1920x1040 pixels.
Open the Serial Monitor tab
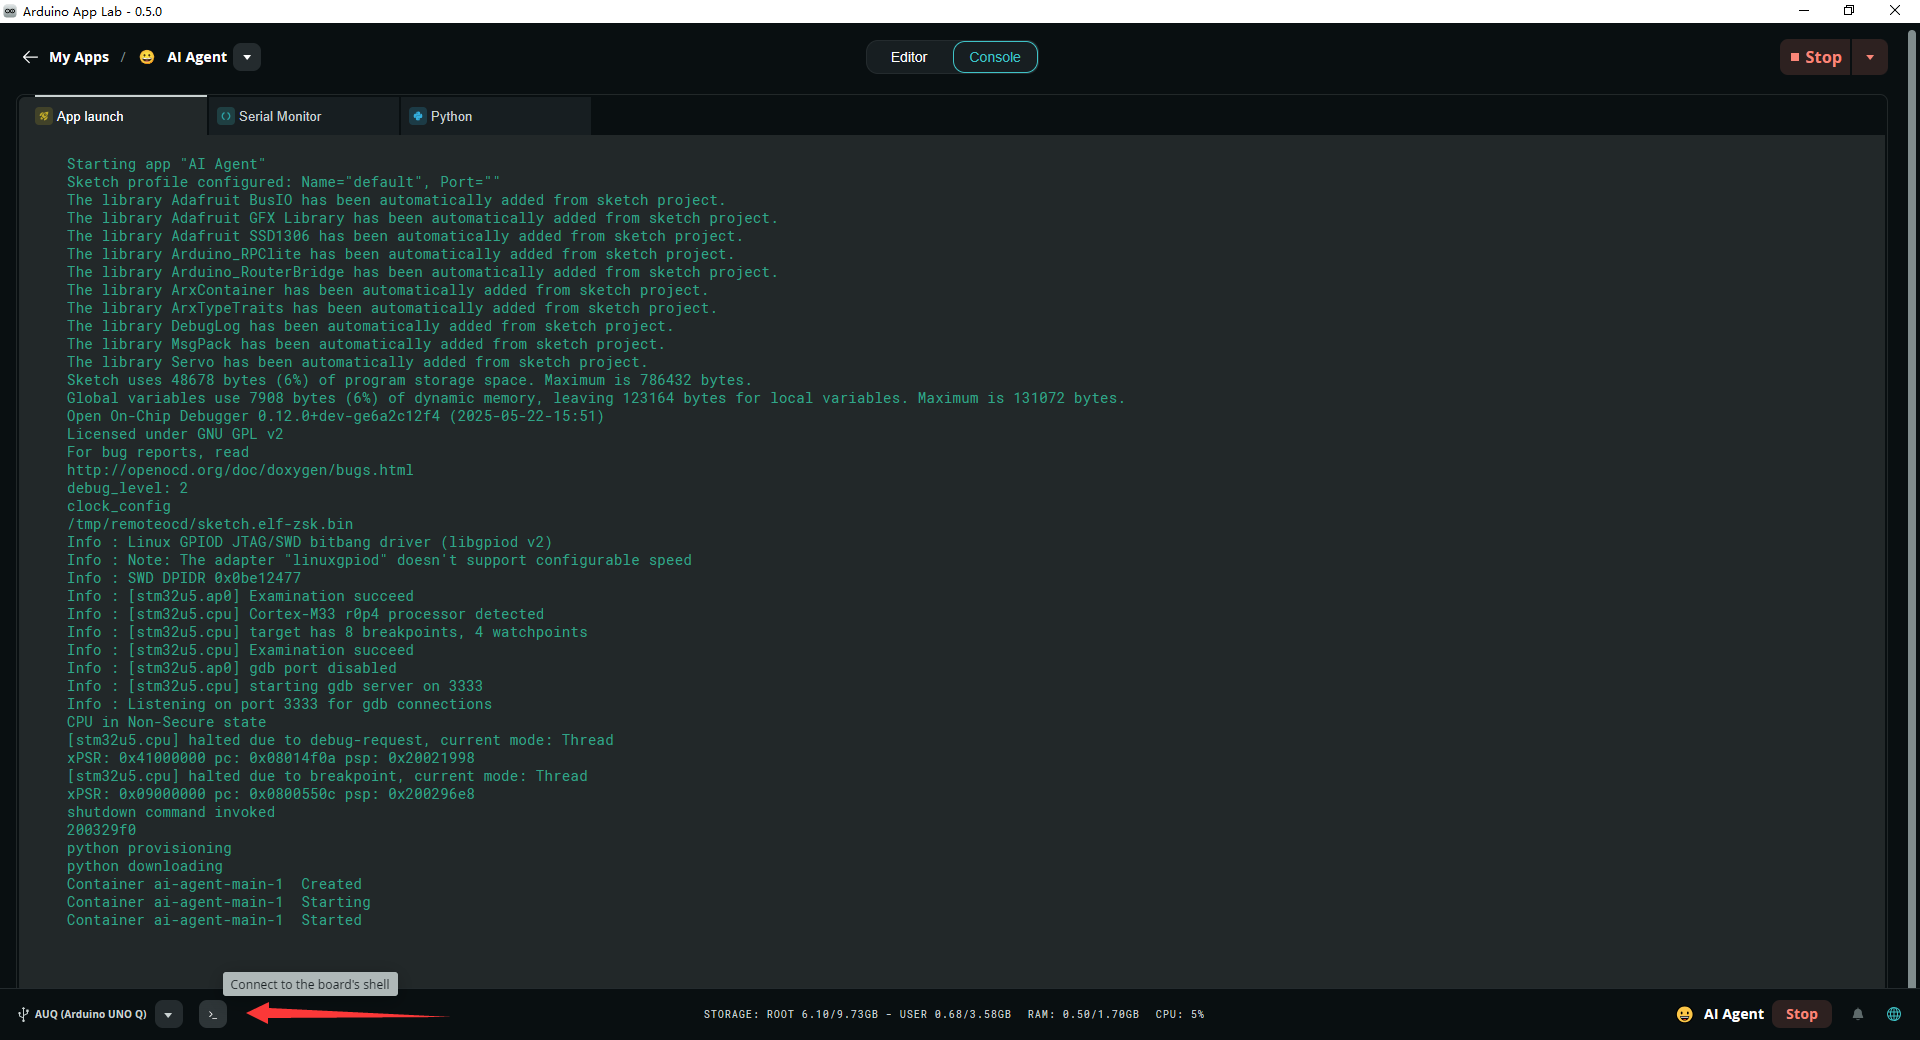tap(304, 116)
